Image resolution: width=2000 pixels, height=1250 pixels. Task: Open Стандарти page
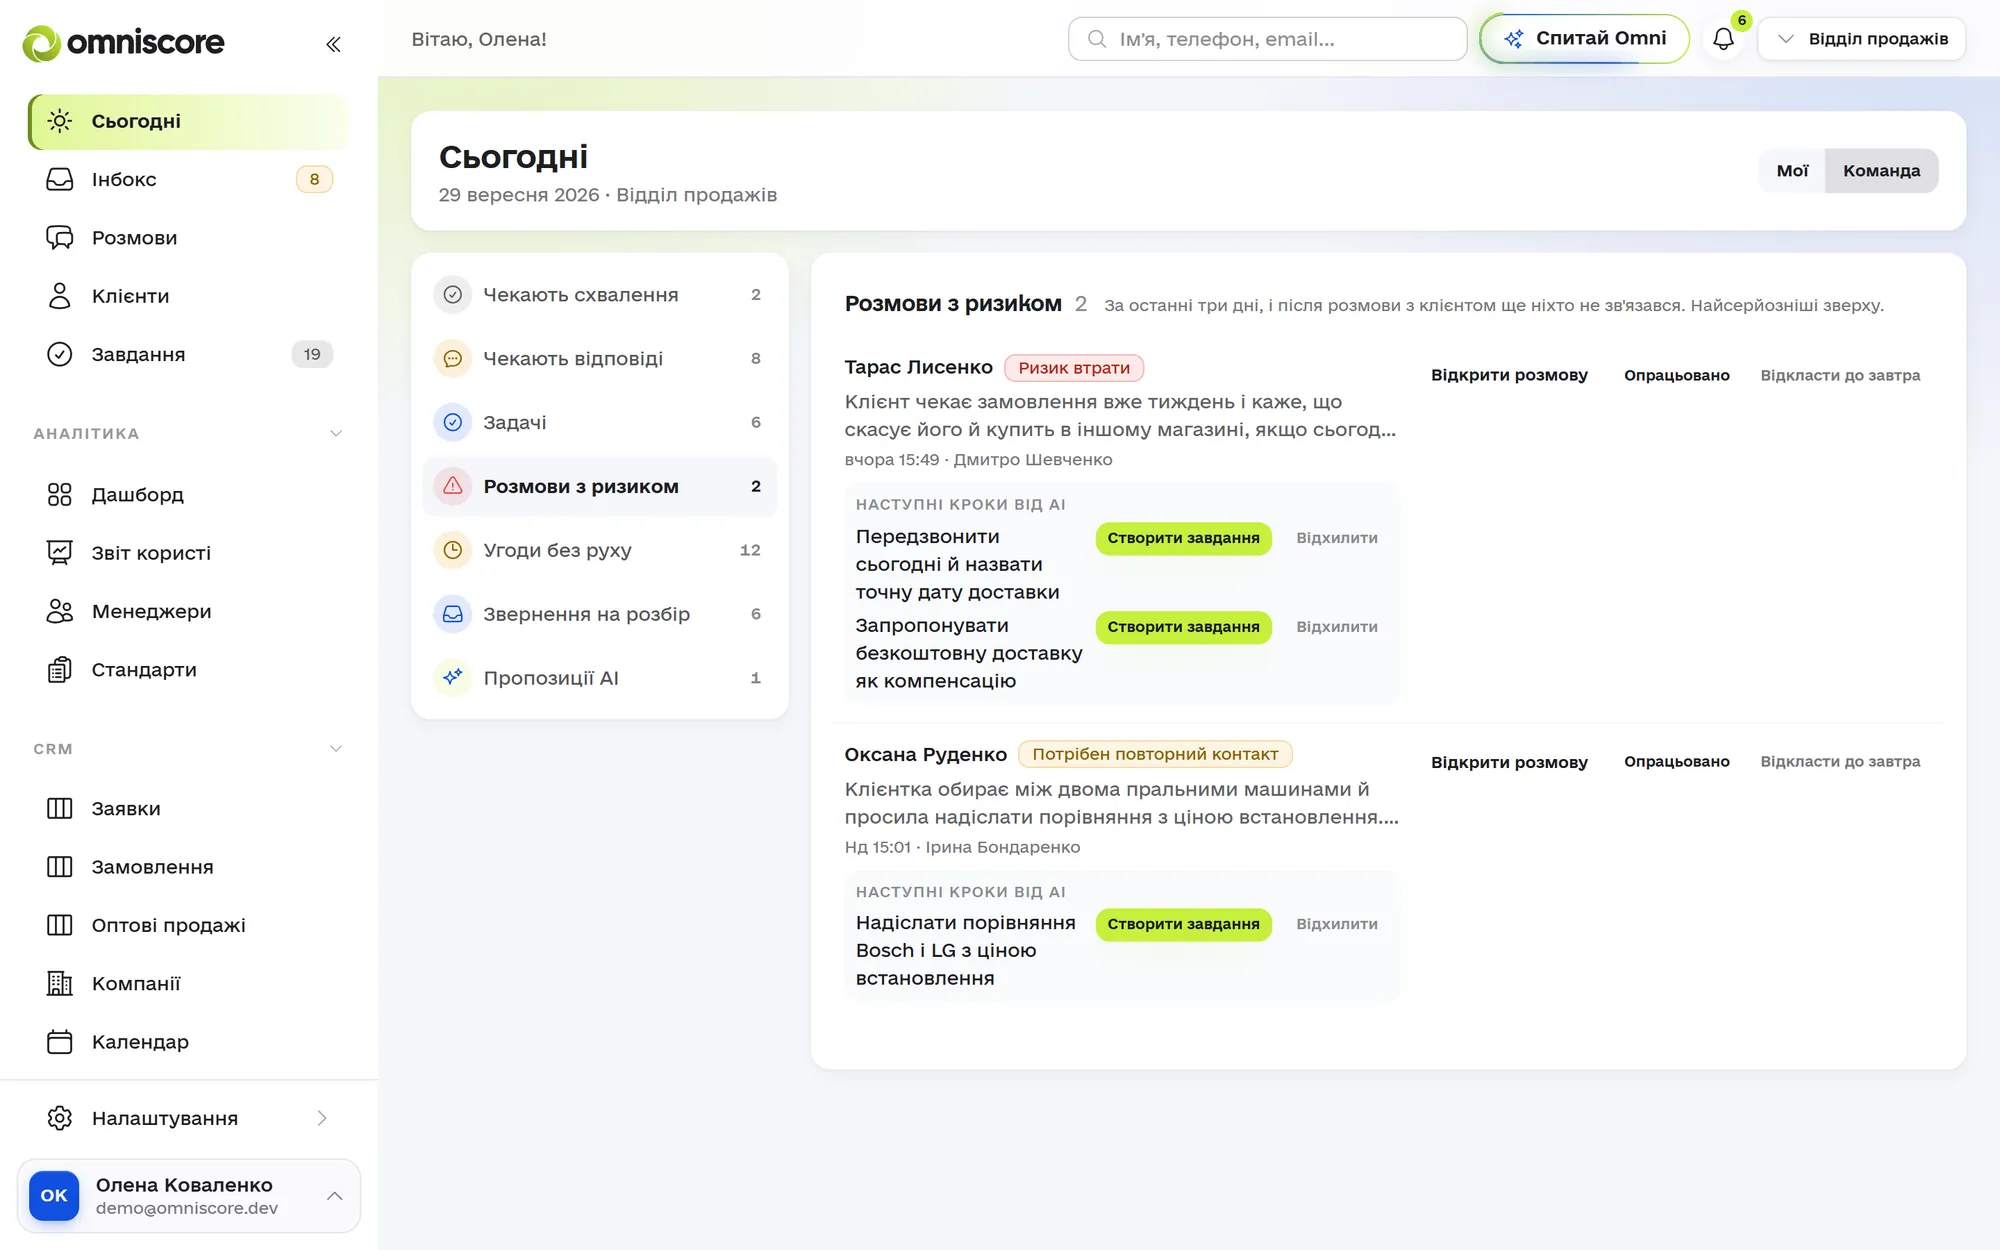(x=189, y=669)
